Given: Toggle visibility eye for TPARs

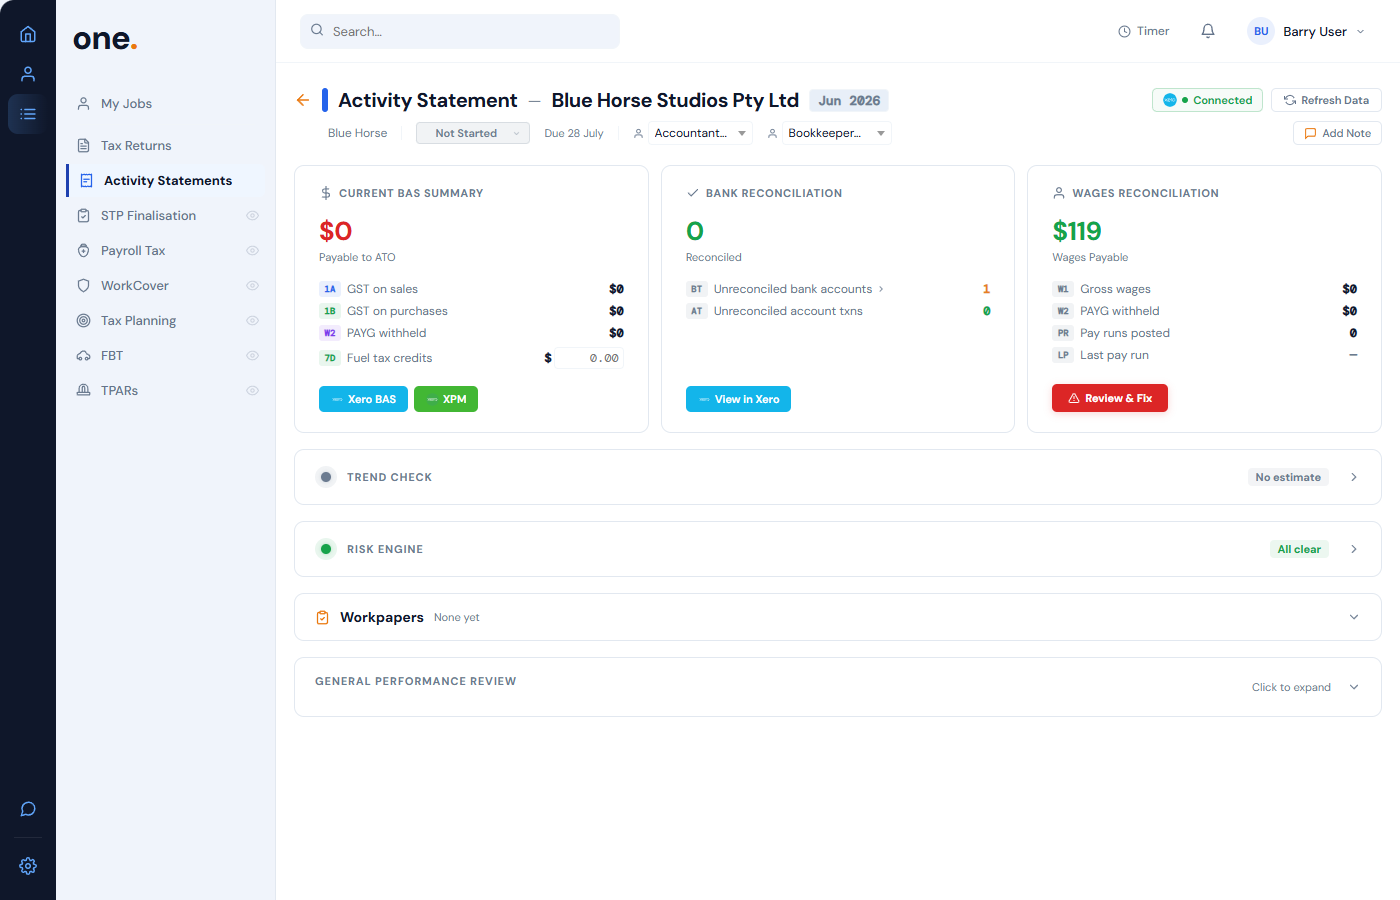Looking at the screenshot, I should pyautogui.click(x=253, y=391).
